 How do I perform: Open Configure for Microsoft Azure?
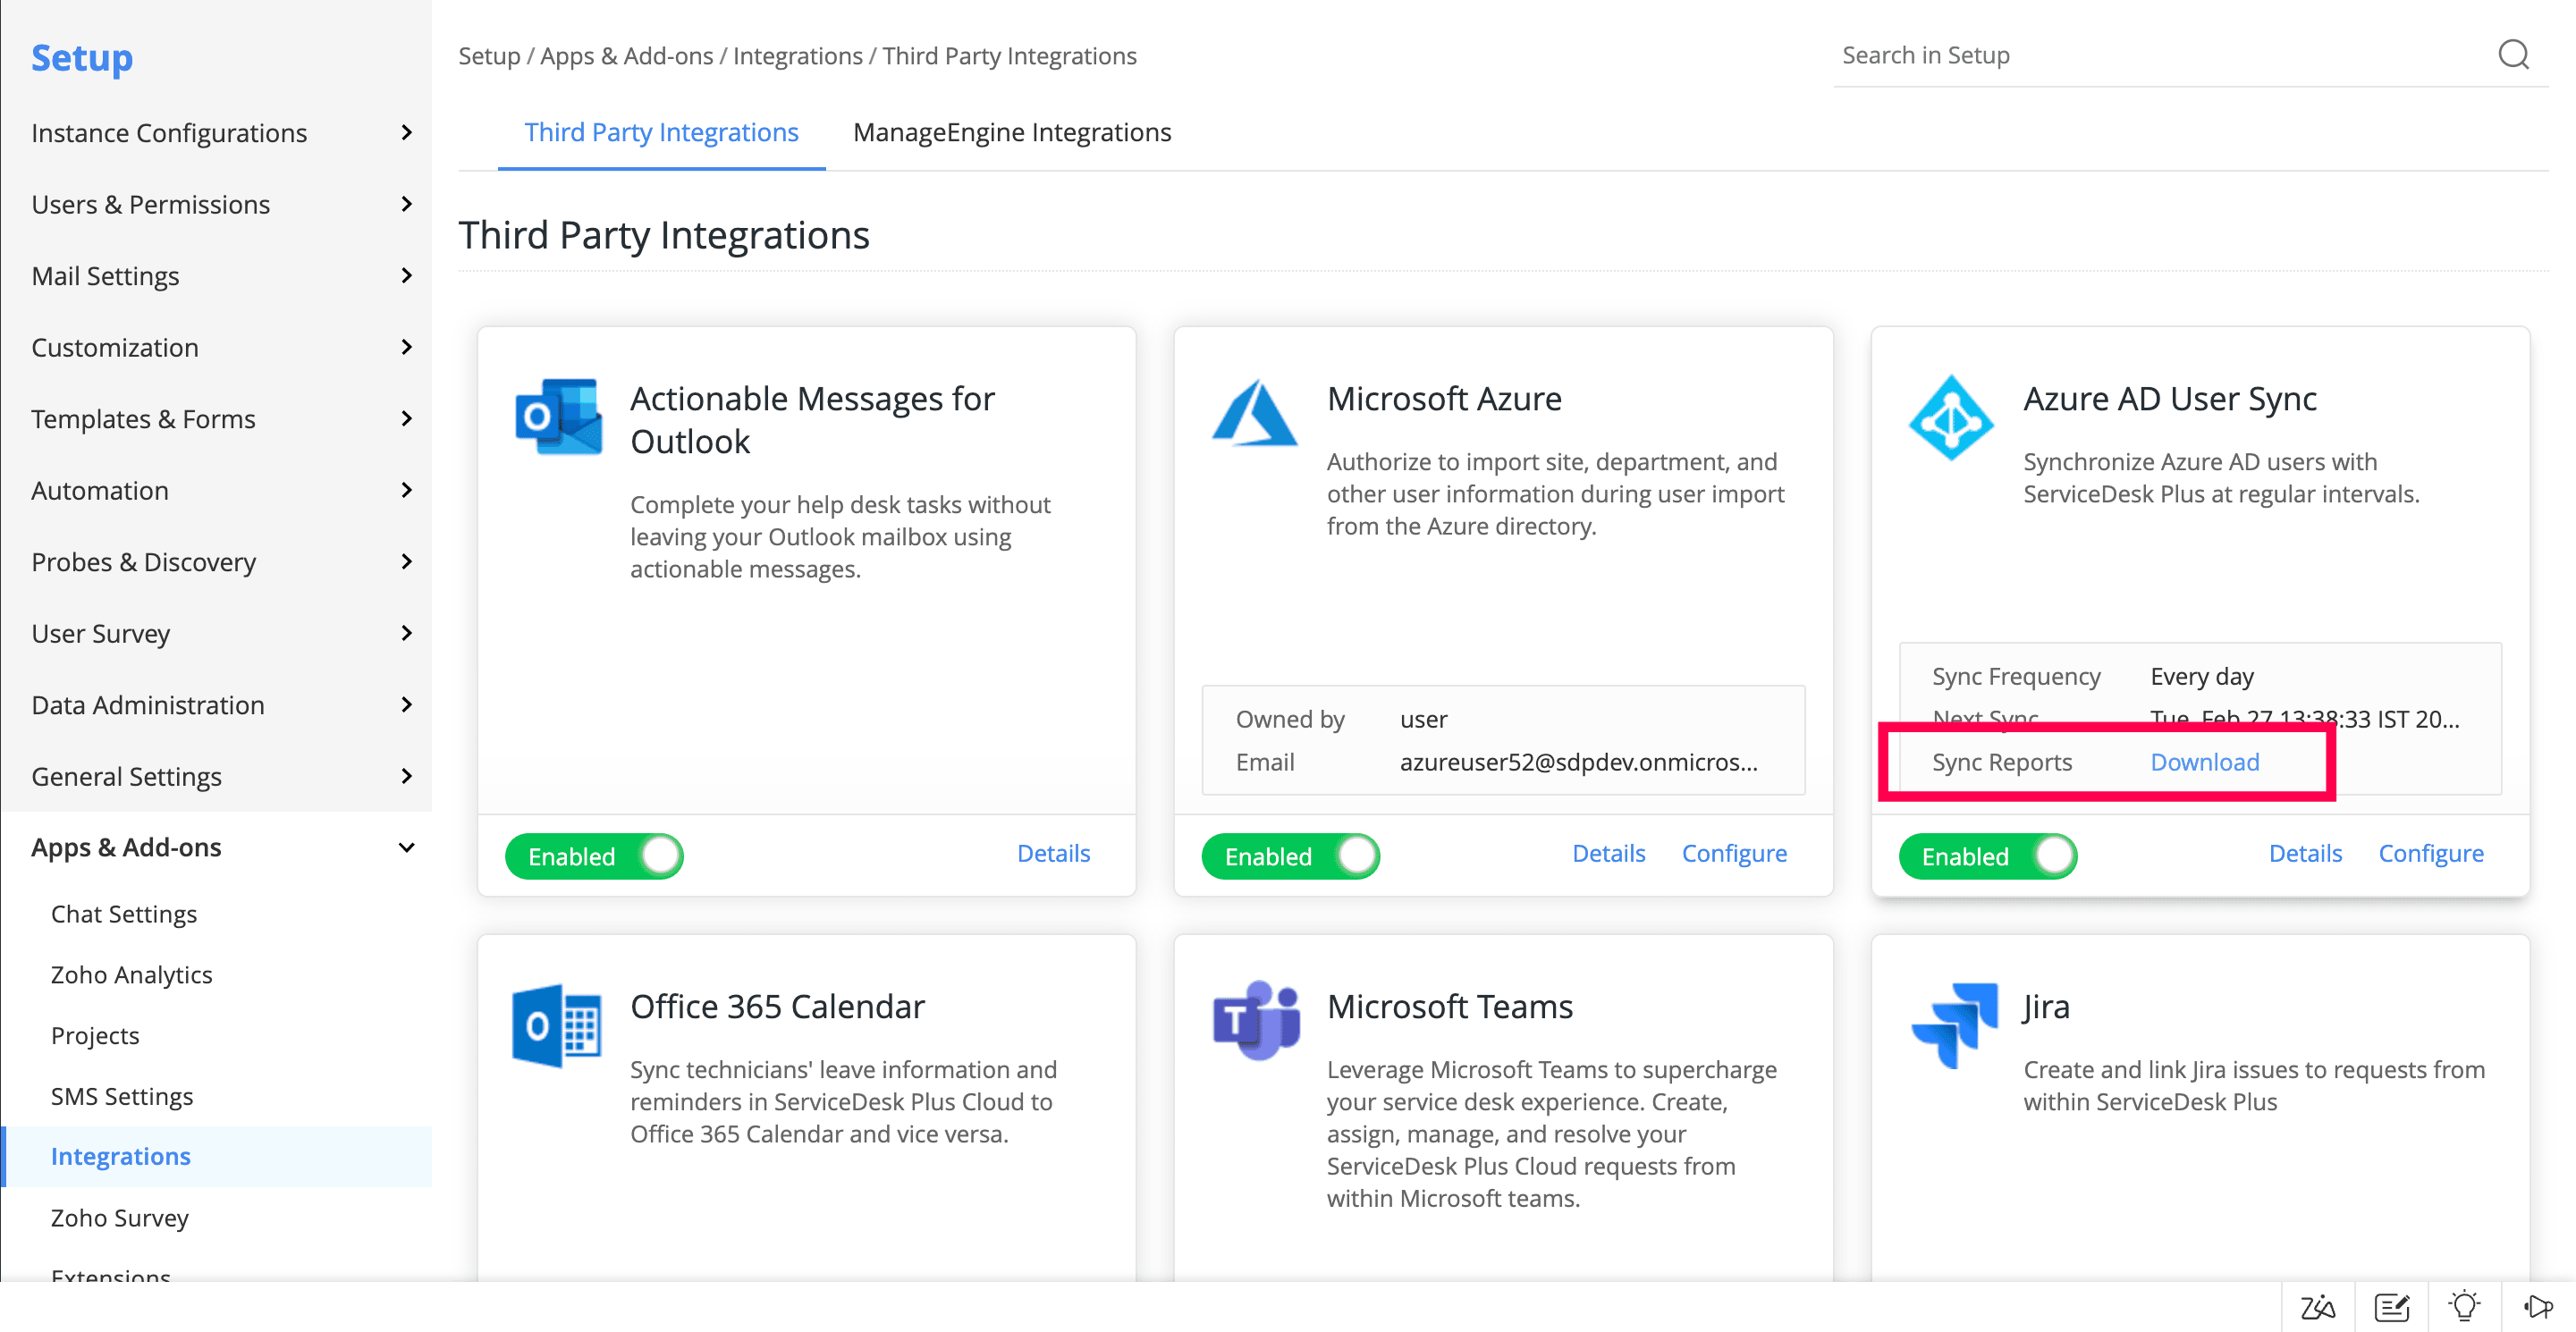tap(1734, 853)
